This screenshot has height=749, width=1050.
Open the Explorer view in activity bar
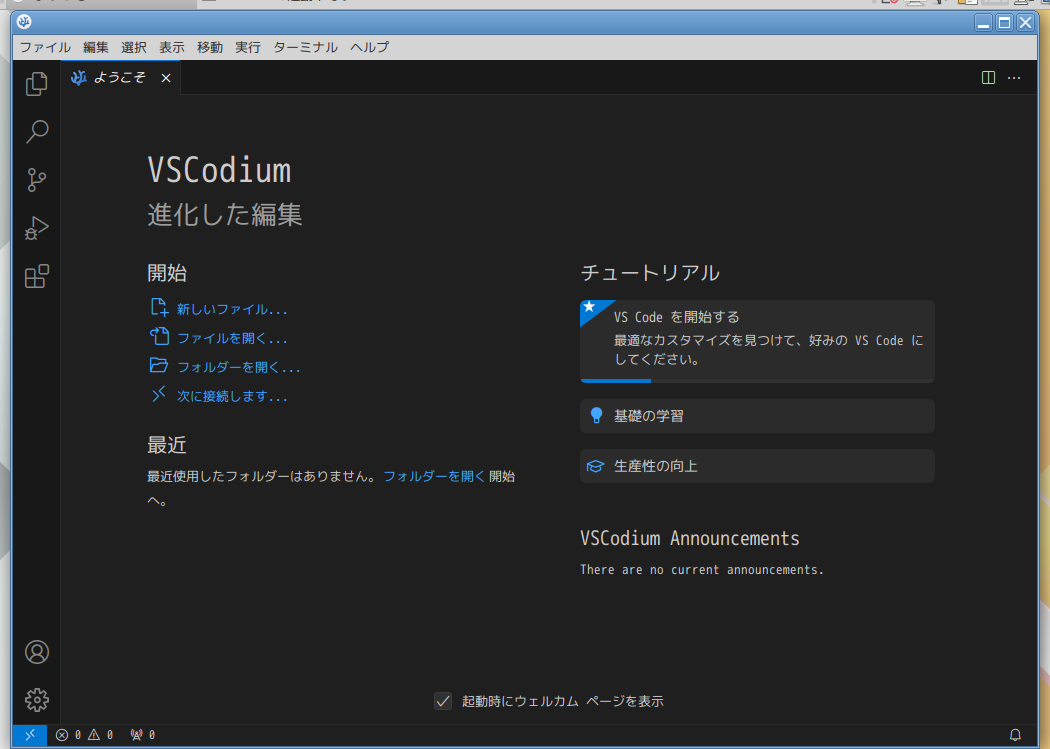point(37,84)
